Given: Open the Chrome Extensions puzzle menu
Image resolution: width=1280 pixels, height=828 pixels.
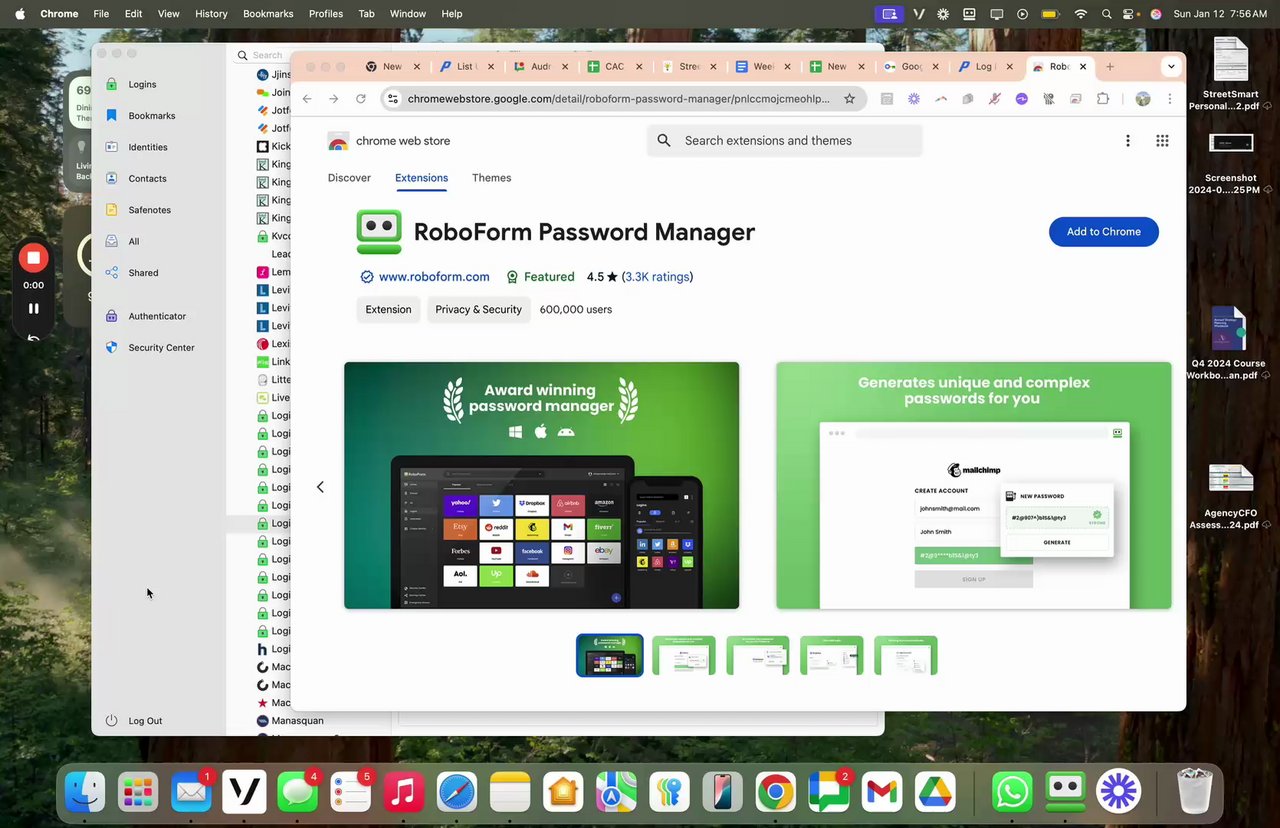Looking at the screenshot, I should [1103, 99].
